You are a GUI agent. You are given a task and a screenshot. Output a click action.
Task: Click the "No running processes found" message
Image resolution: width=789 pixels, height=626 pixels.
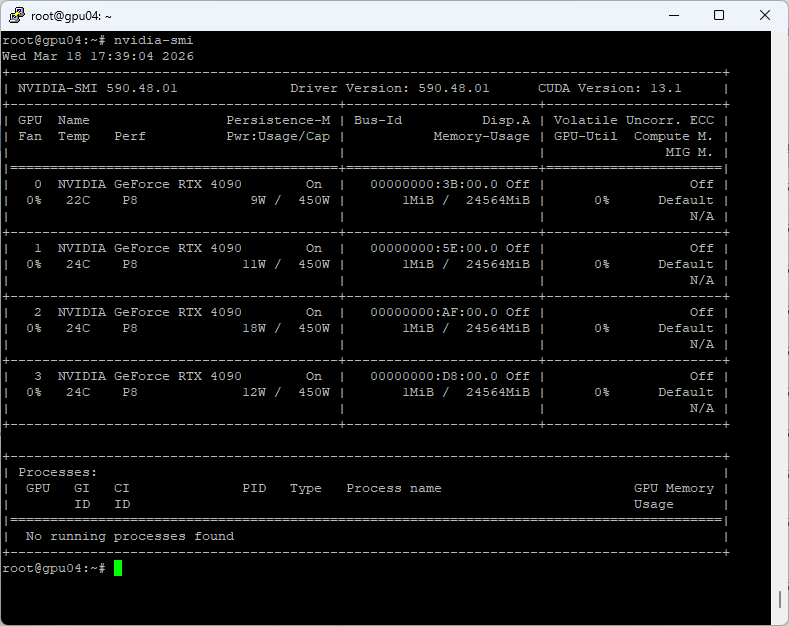(130, 536)
